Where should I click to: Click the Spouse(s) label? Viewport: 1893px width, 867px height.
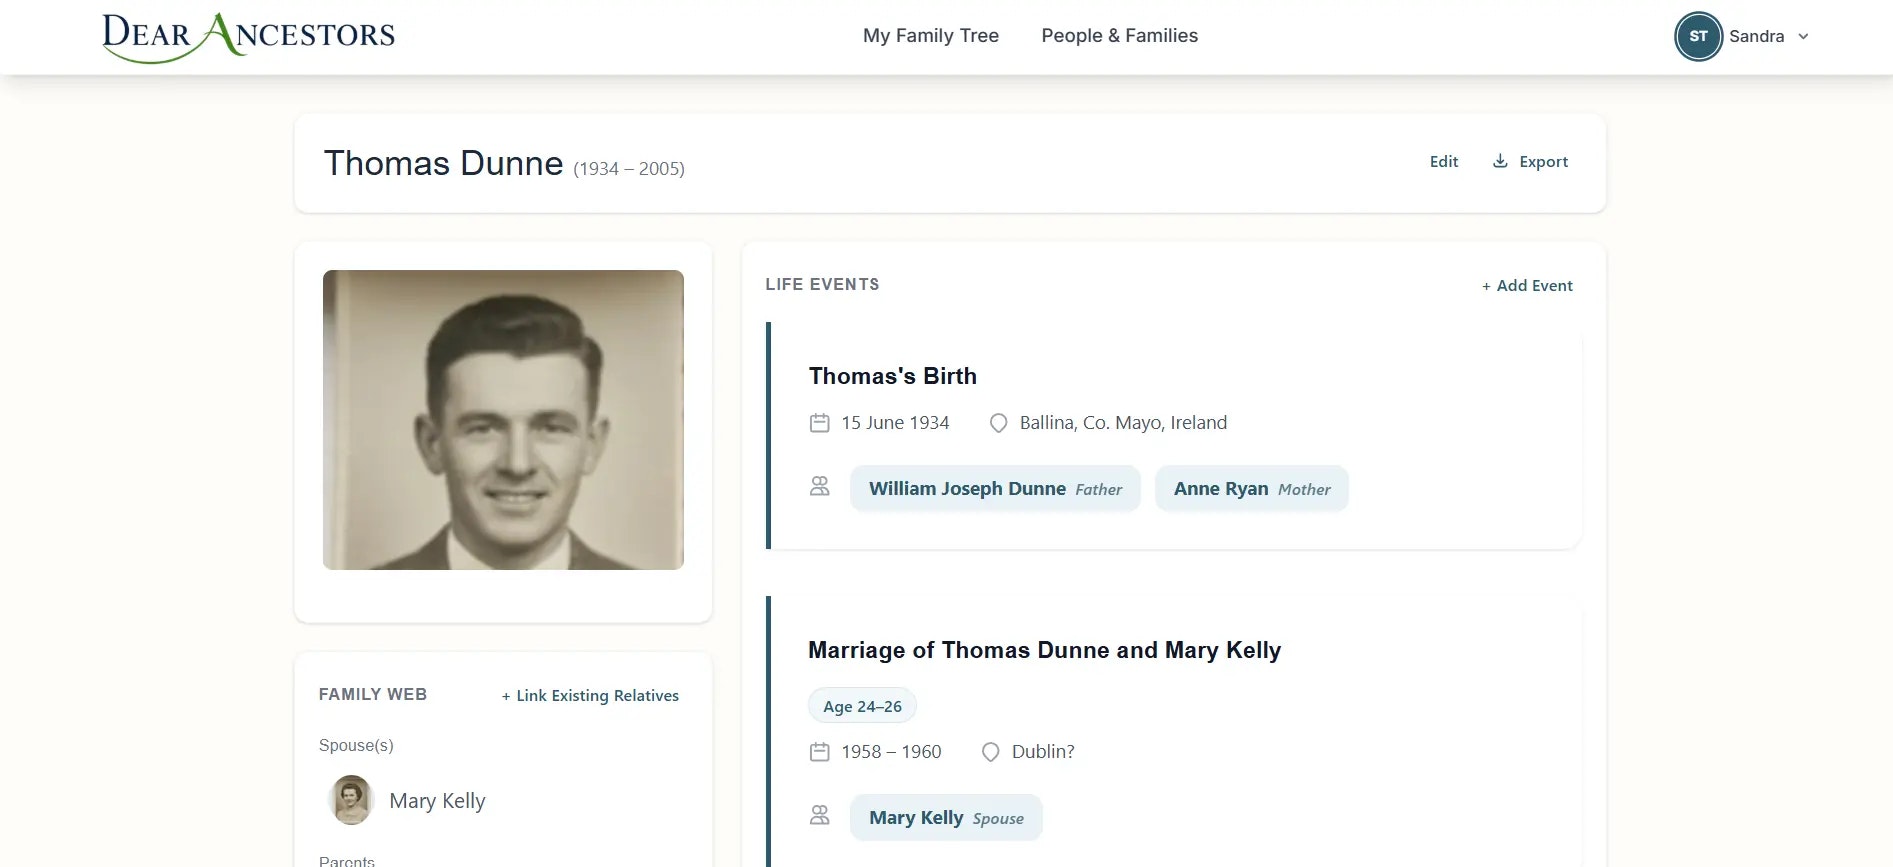(x=356, y=746)
